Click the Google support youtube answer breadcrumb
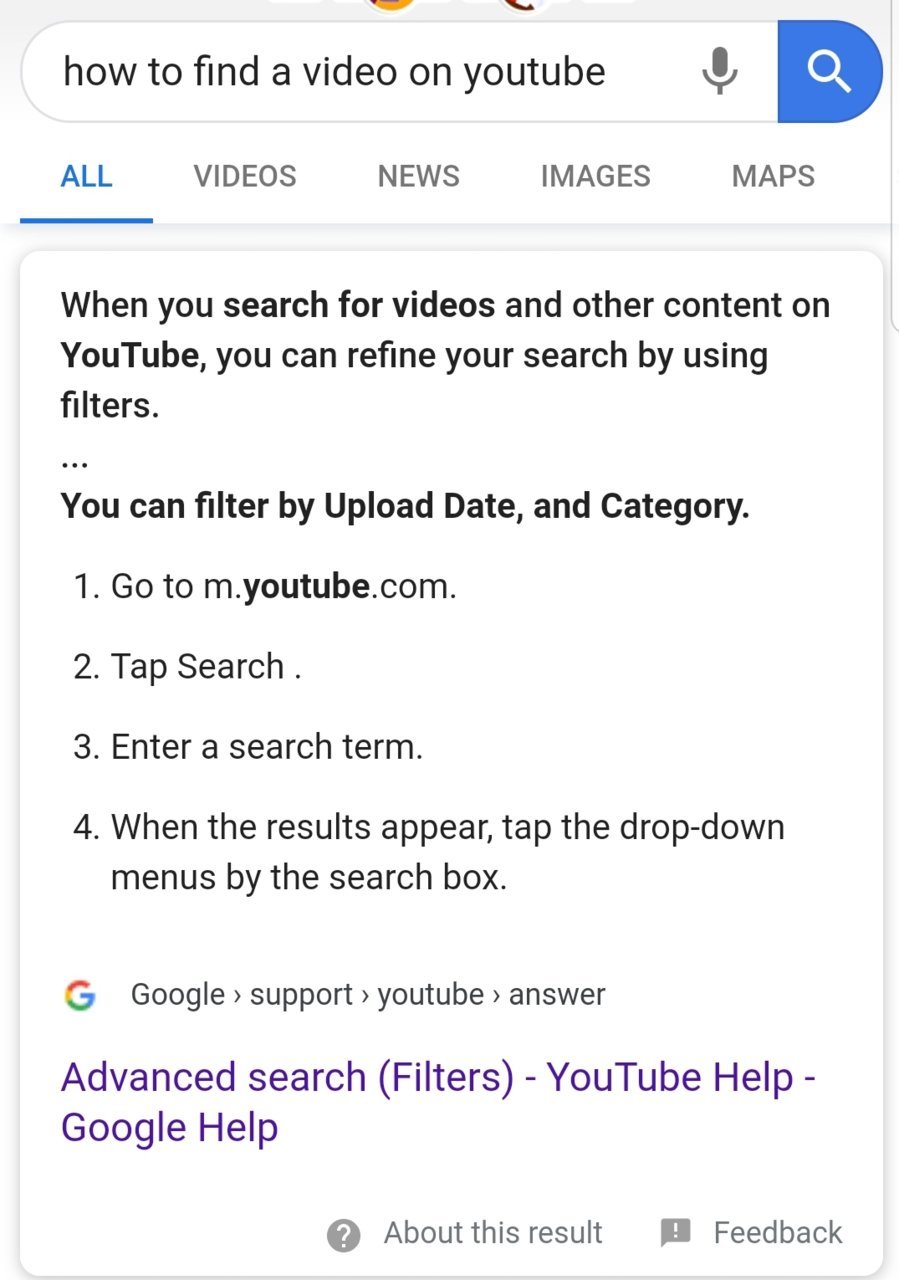This screenshot has width=899, height=1280. pos(368,995)
